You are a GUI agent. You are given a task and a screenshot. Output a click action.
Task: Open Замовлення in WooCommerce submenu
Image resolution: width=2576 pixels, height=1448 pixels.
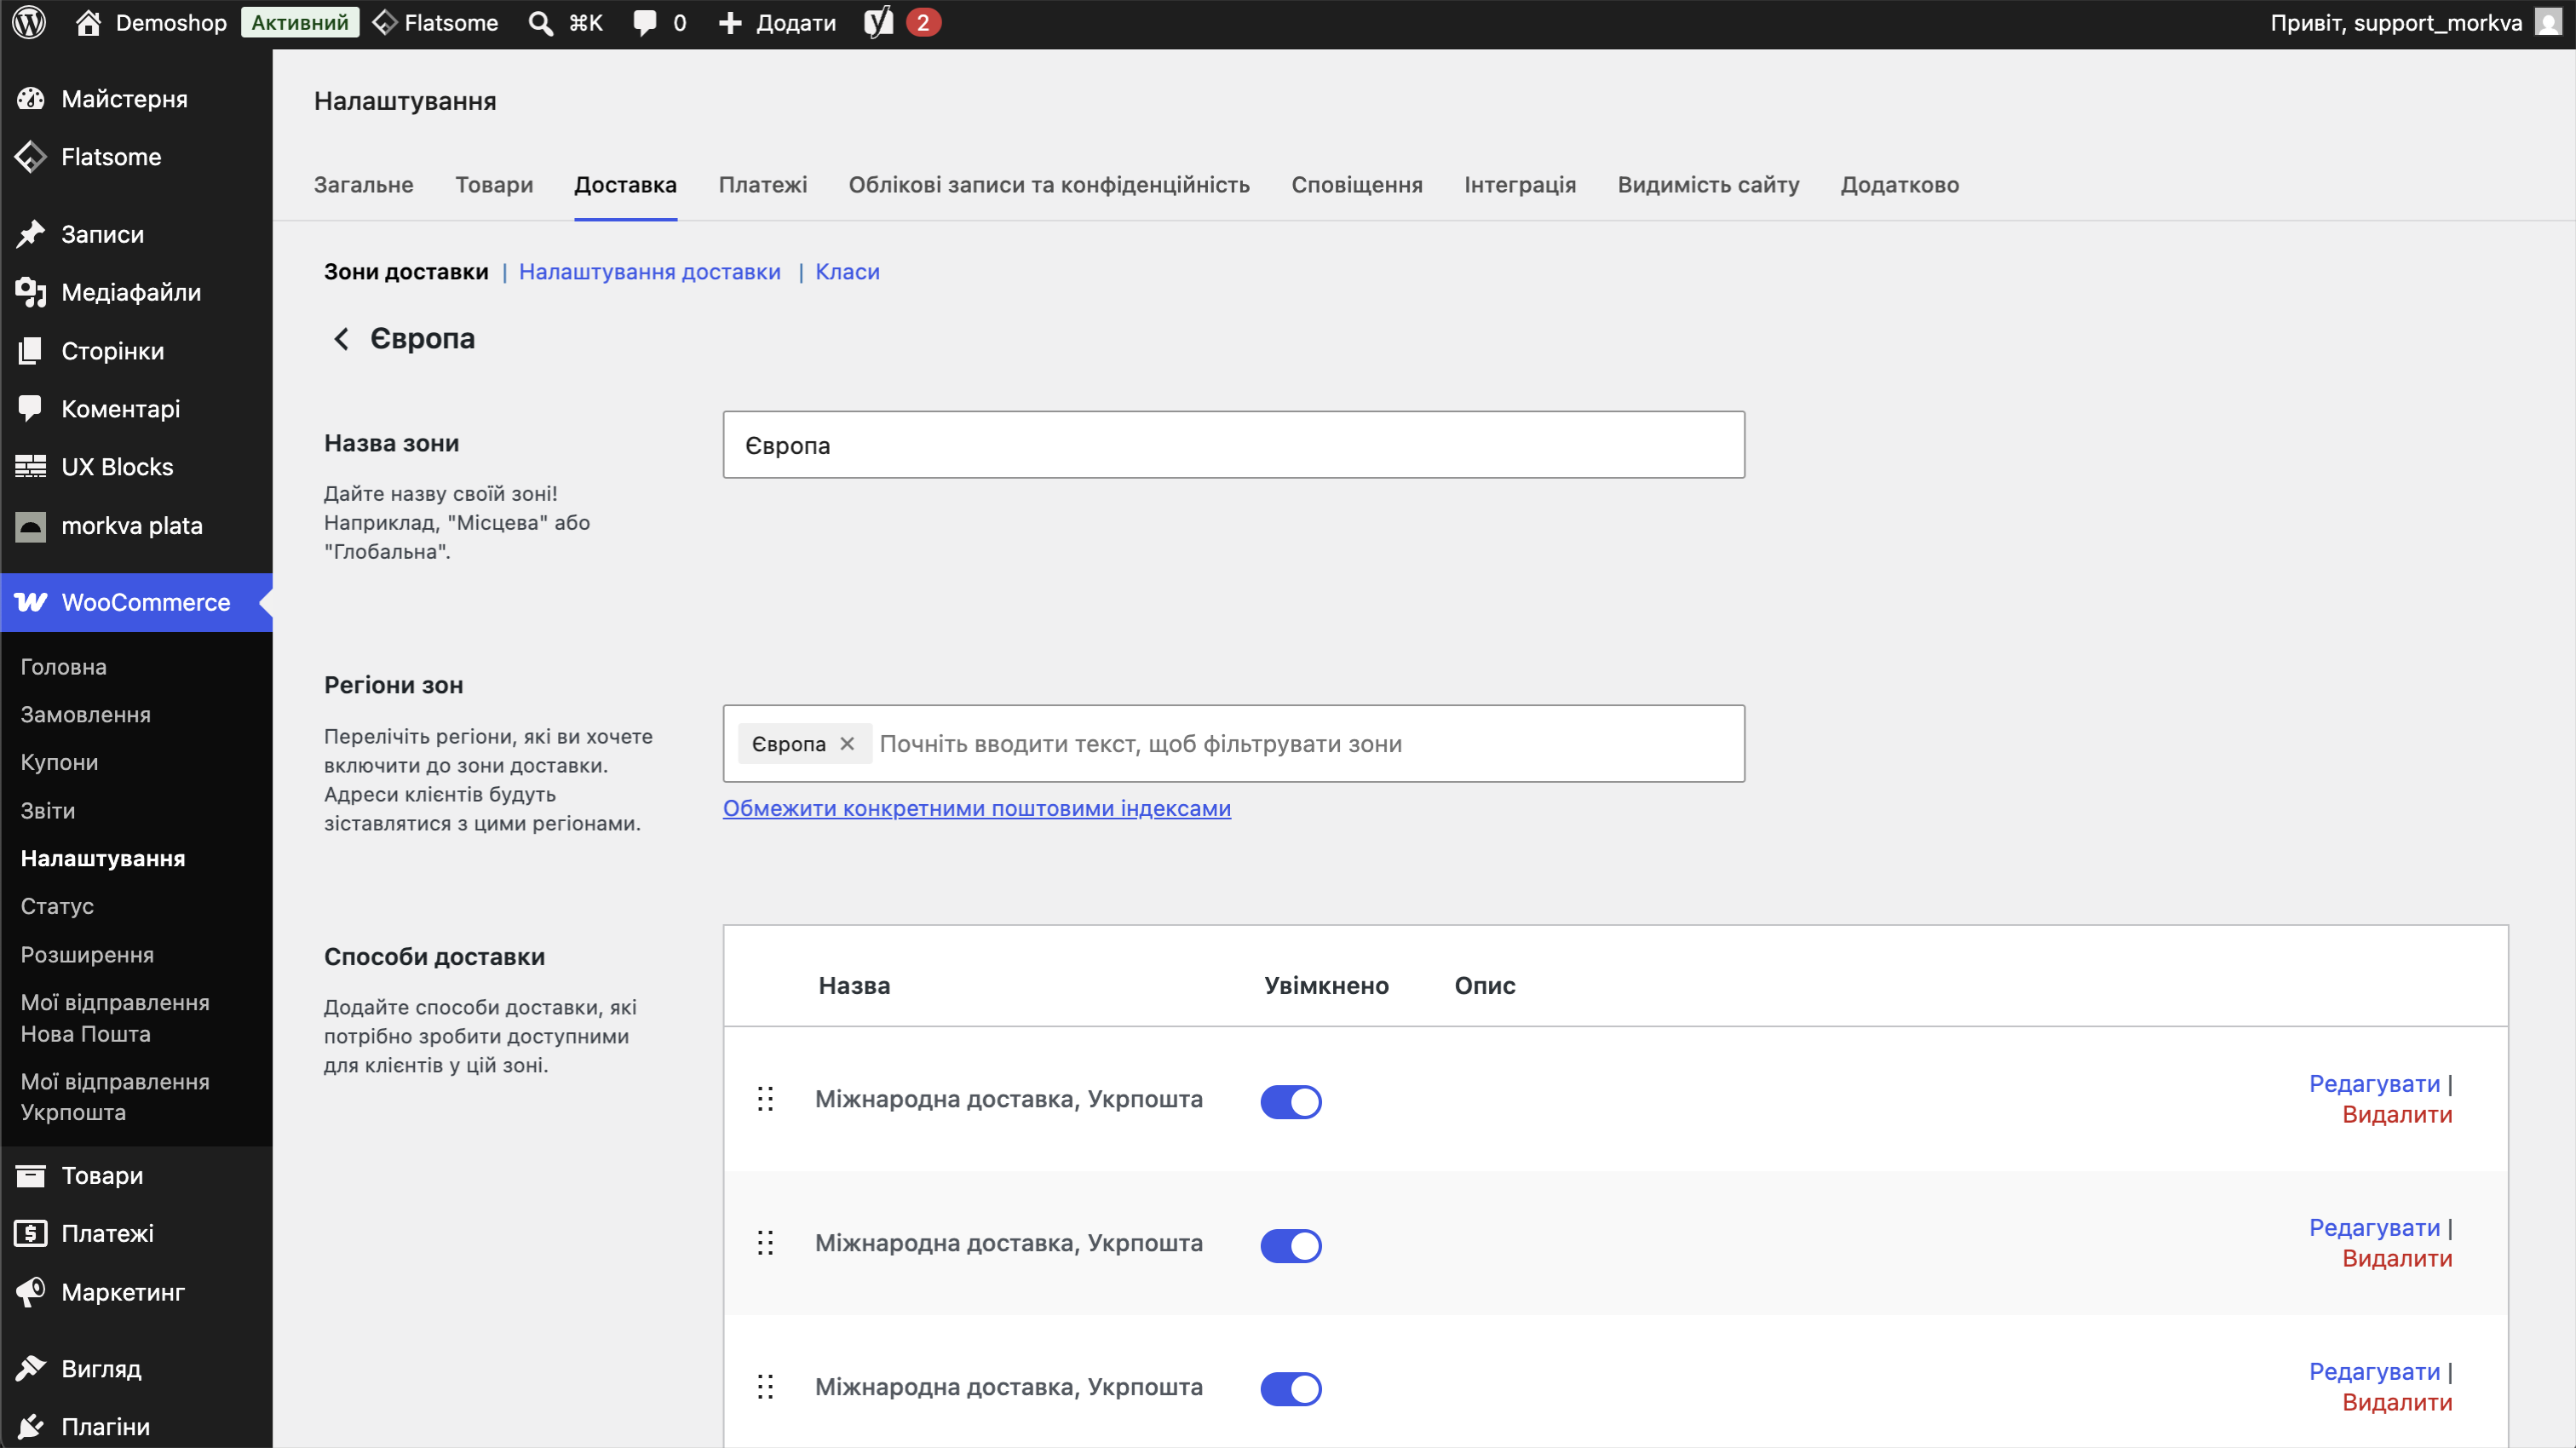click(85, 715)
